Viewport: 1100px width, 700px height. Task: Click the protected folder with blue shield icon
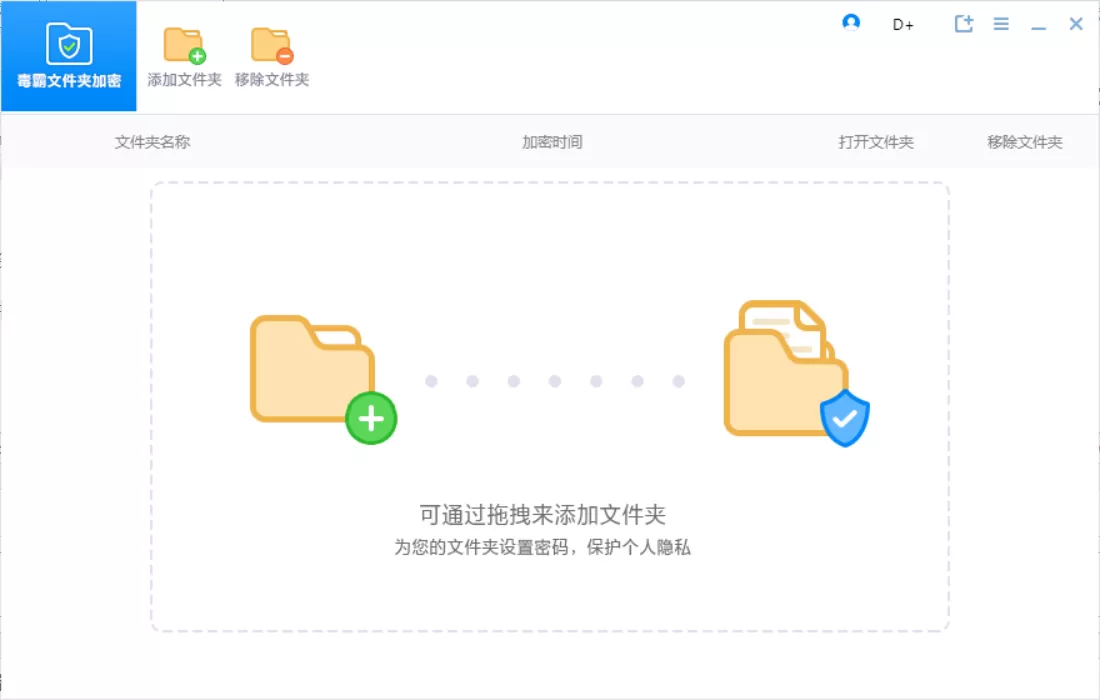click(x=797, y=373)
